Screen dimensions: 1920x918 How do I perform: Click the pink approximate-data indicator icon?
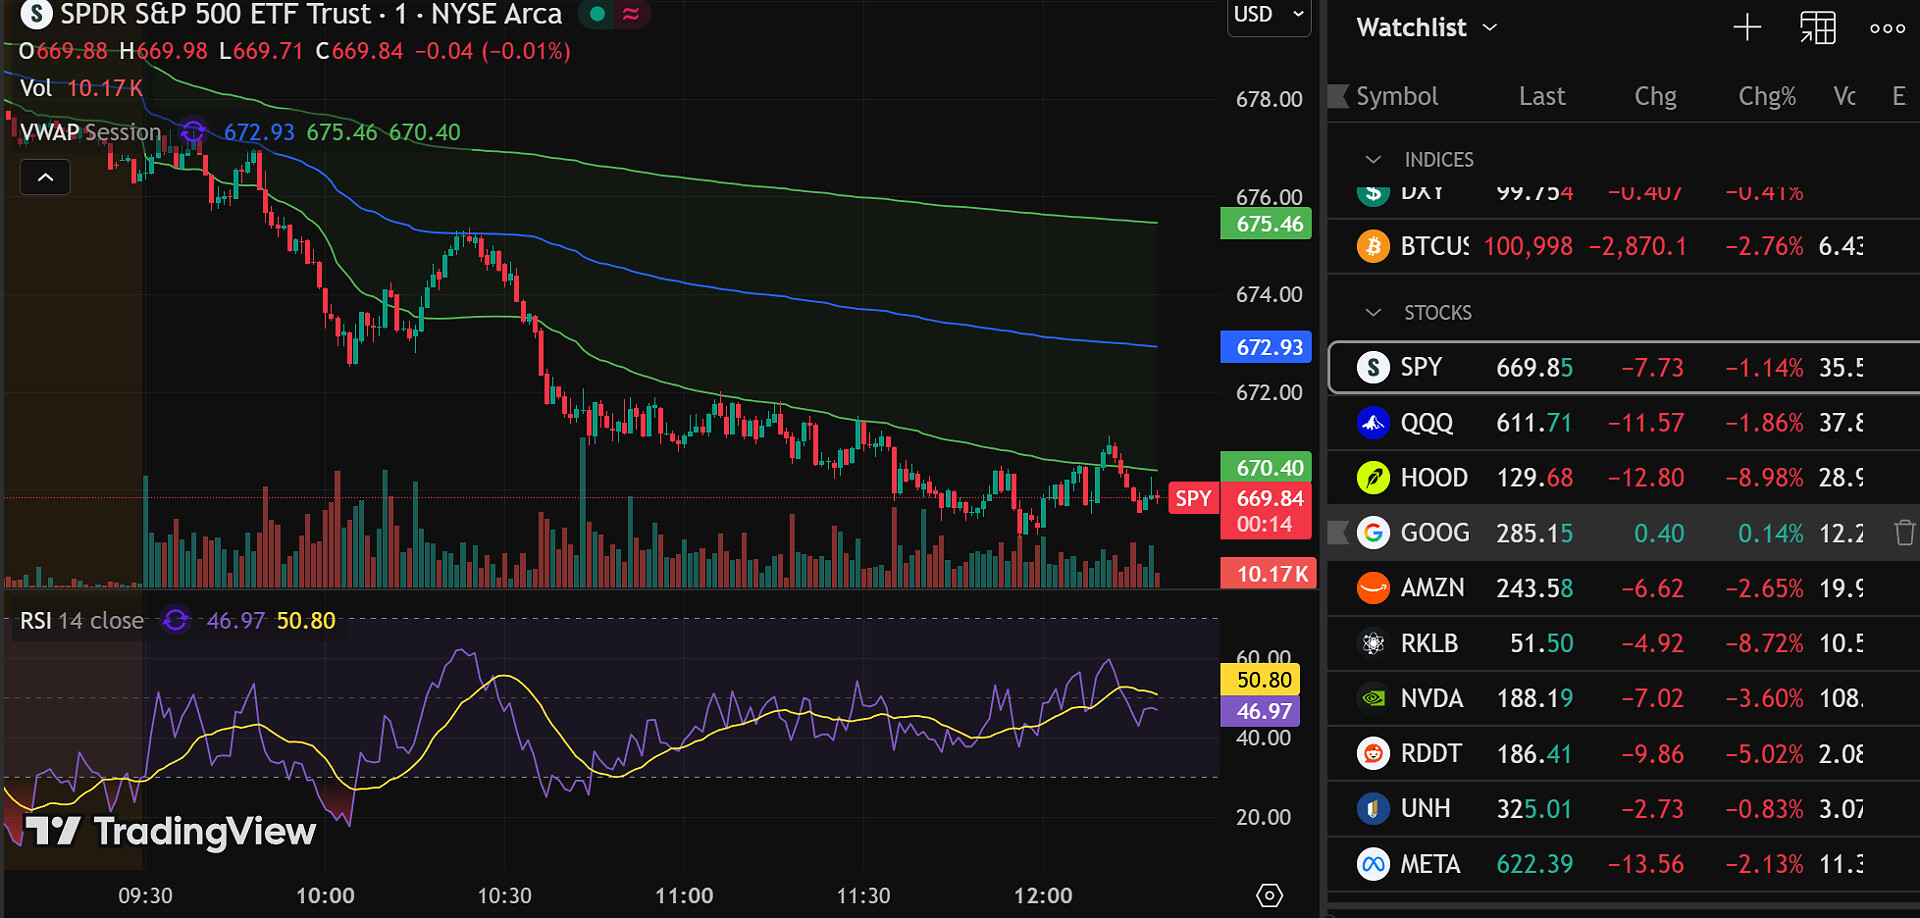631,14
